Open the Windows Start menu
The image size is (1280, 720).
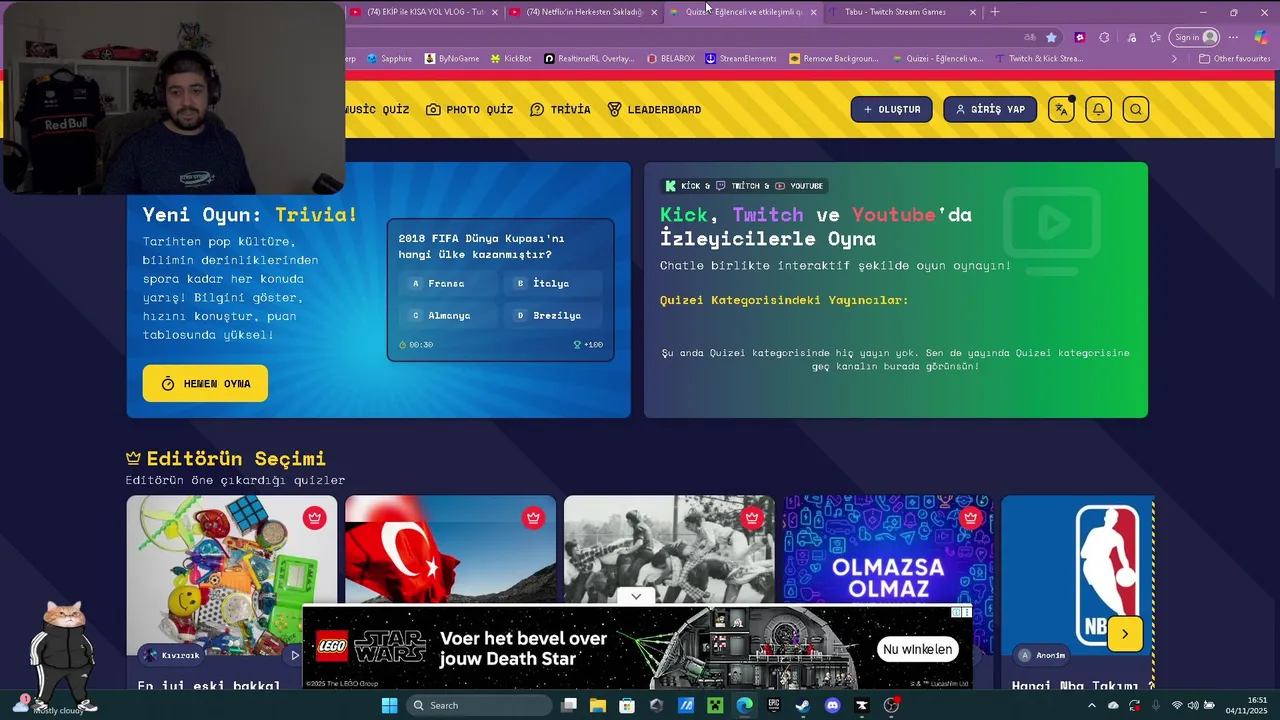(x=389, y=705)
